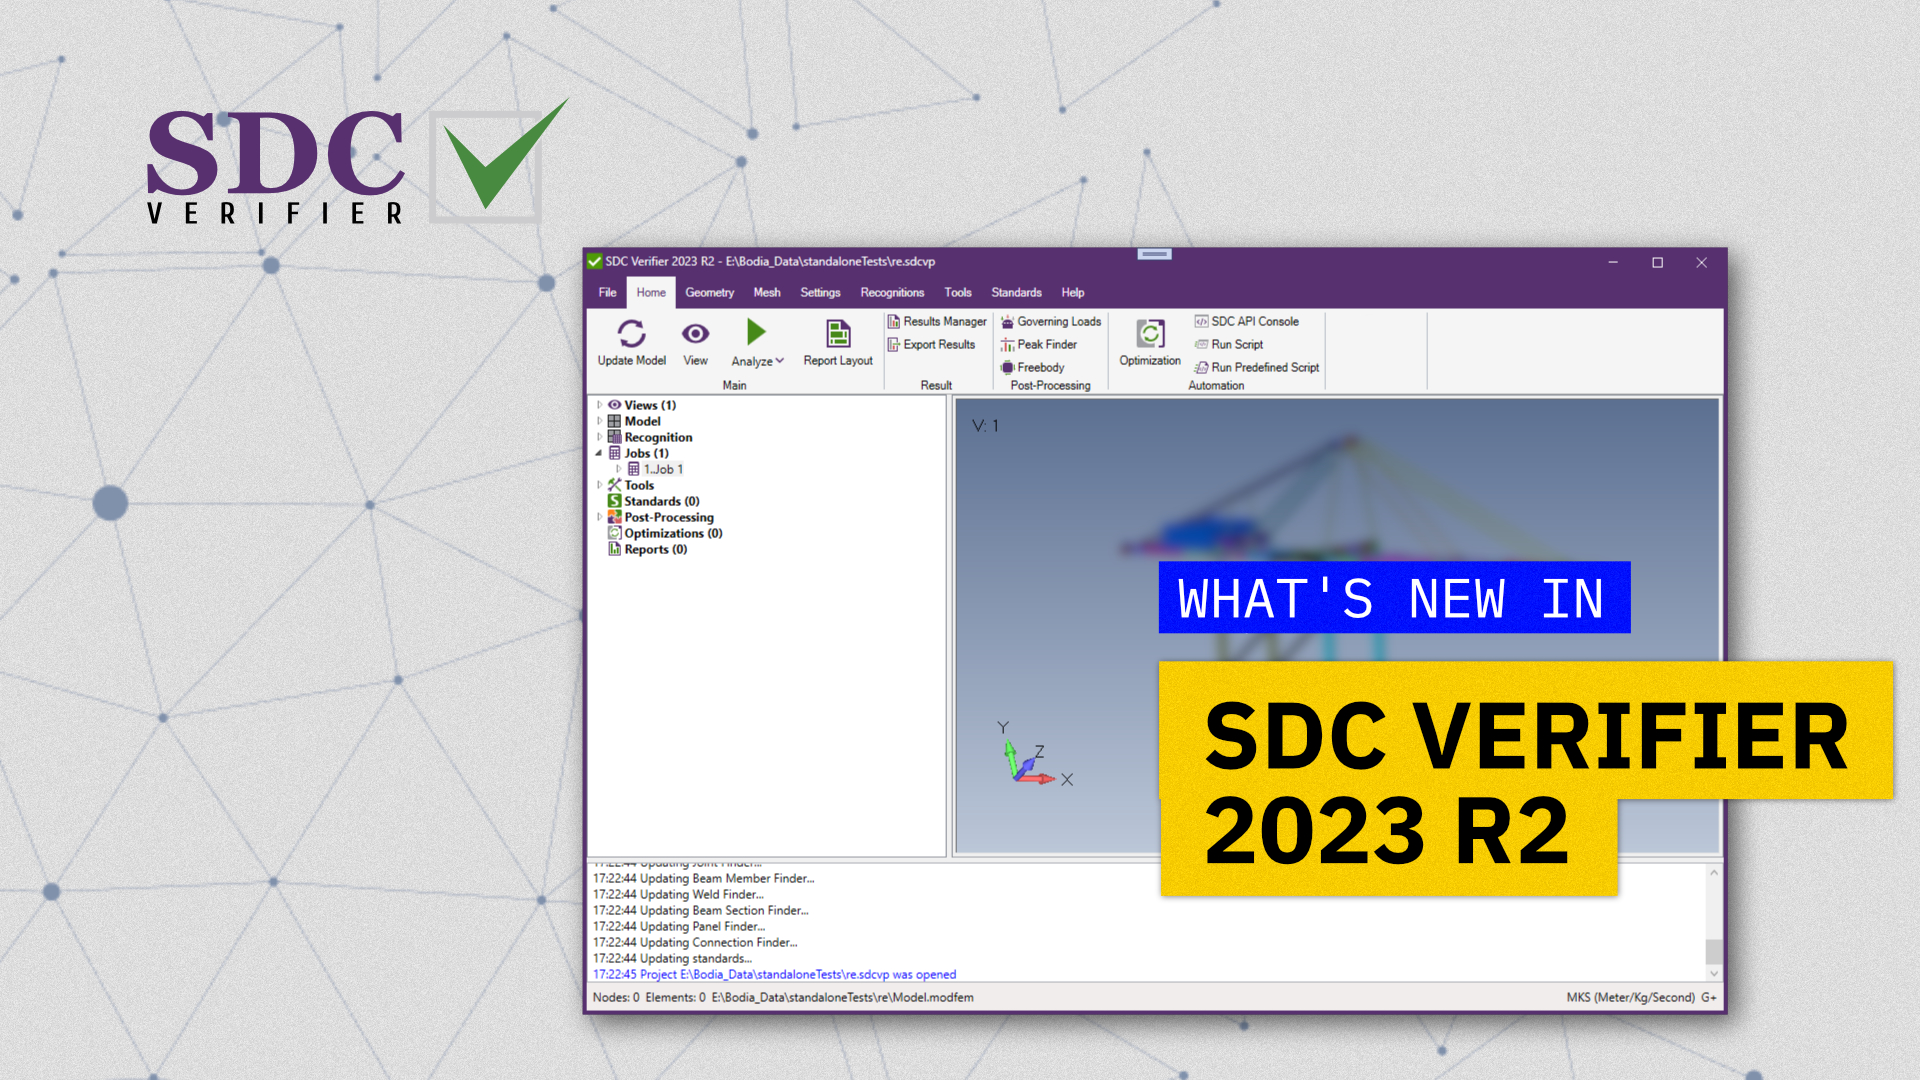This screenshot has height=1080, width=1920.
Task: Open the File menu
Action: click(x=607, y=292)
